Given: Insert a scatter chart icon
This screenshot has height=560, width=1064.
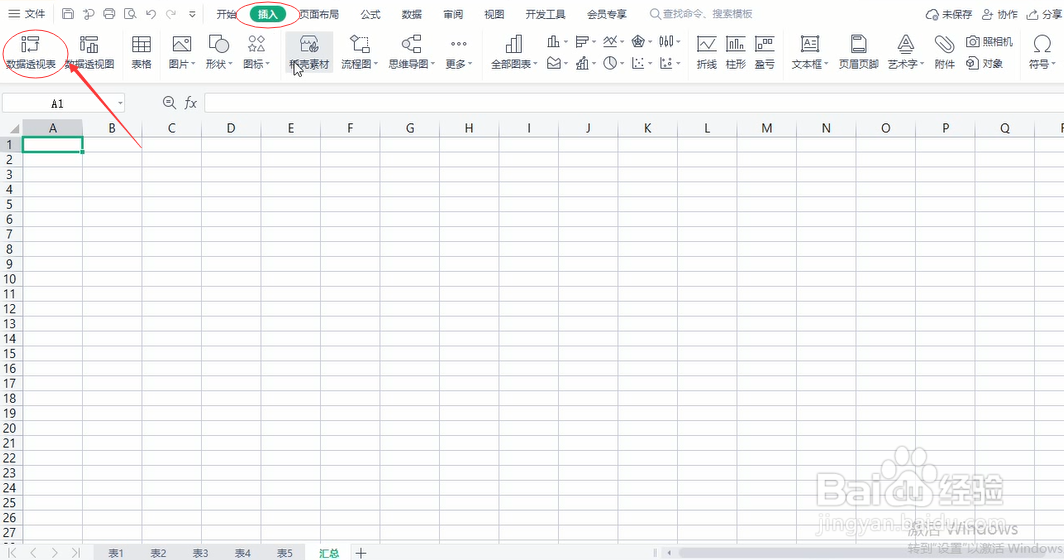Looking at the screenshot, I should pos(641,63).
